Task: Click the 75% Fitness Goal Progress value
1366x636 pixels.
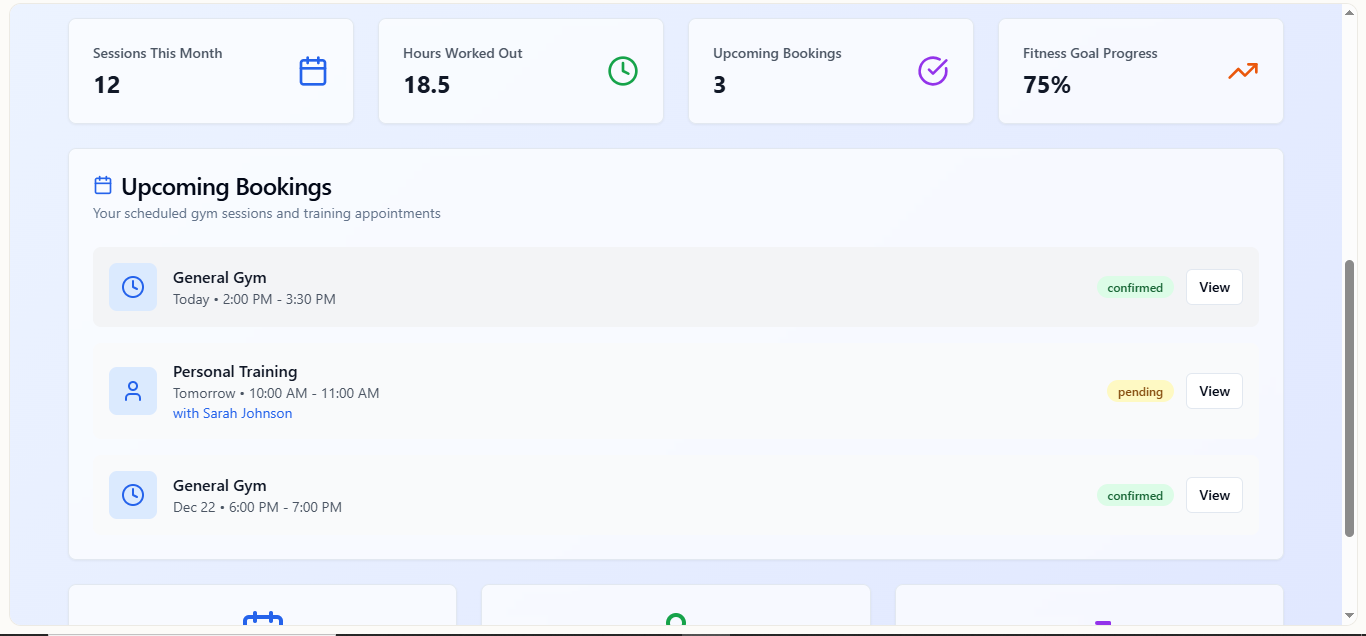Action: coord(1047,85)
